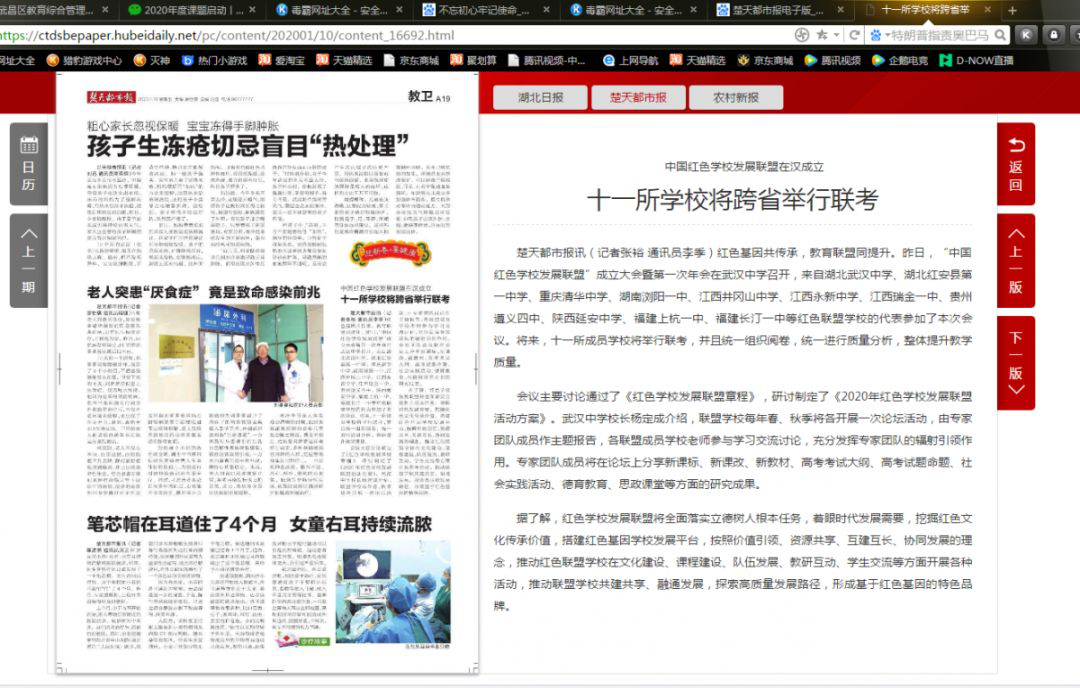Open the 热门小游戏 bookmark
The image size is (1080, 688).
pos(214,60)
